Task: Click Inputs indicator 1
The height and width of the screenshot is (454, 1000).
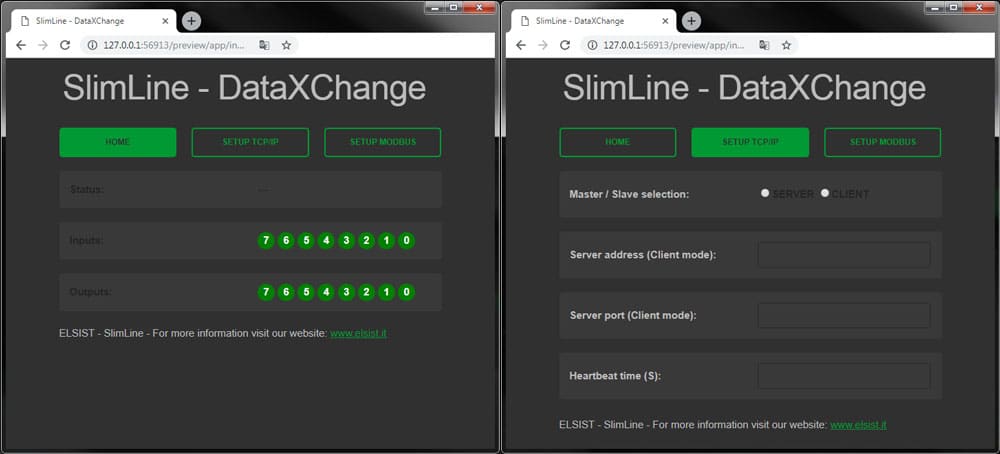Action: pyautogui.click(x=386, y=241)
